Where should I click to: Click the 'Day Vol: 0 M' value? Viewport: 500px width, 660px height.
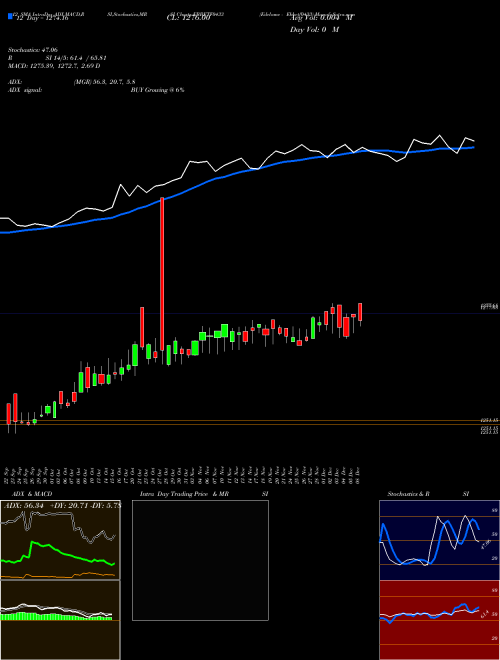(x=314, y=29)
